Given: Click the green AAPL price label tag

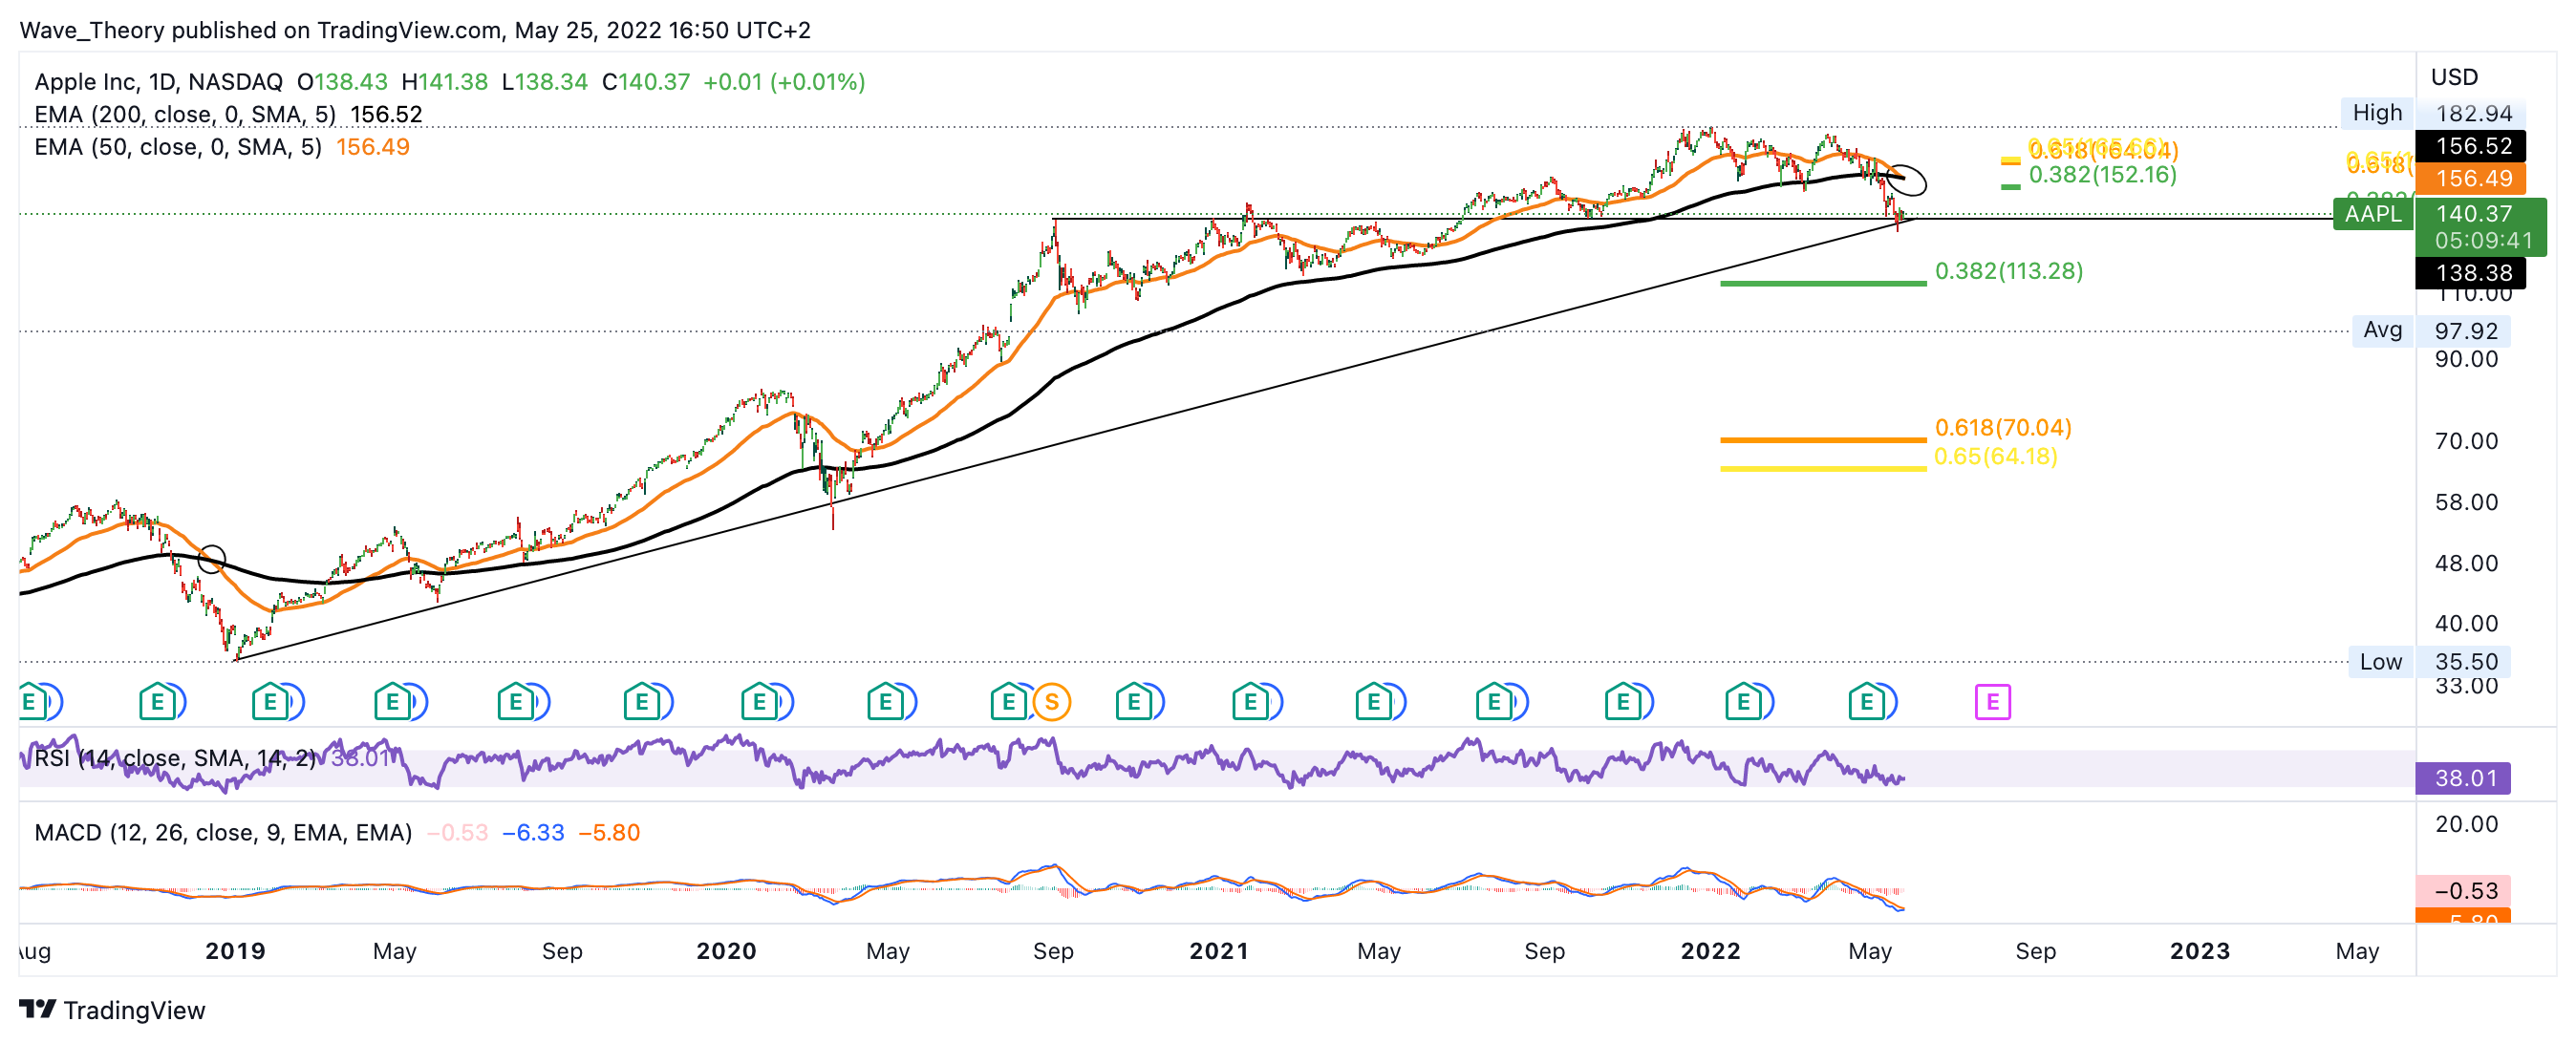Looking at the screenshot, I should (x=2372, y=213).
